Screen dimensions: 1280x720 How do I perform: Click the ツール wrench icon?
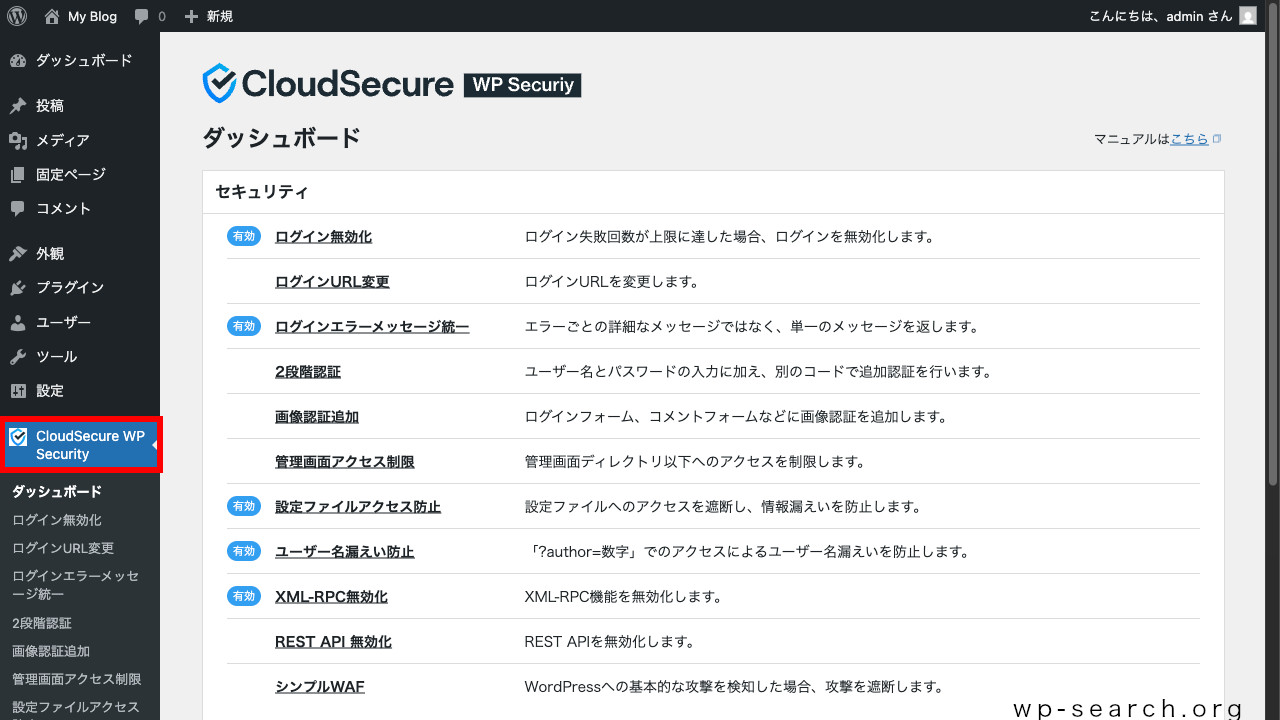point(20,356)
